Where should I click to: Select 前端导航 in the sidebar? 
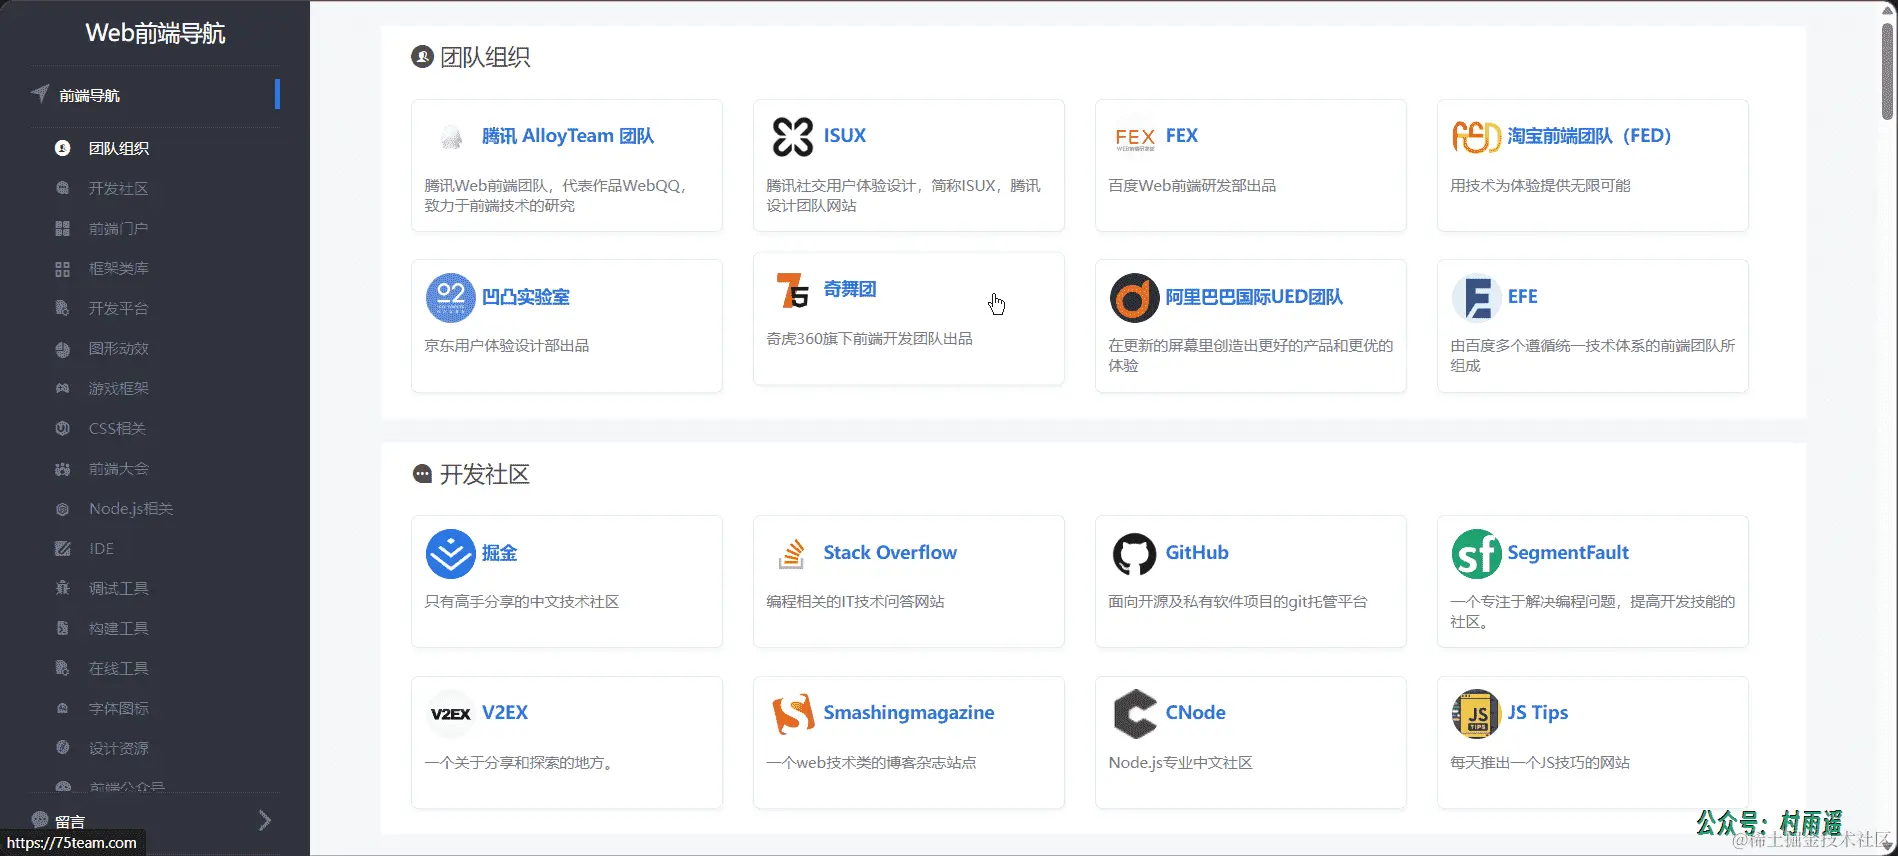click(155, 95)
